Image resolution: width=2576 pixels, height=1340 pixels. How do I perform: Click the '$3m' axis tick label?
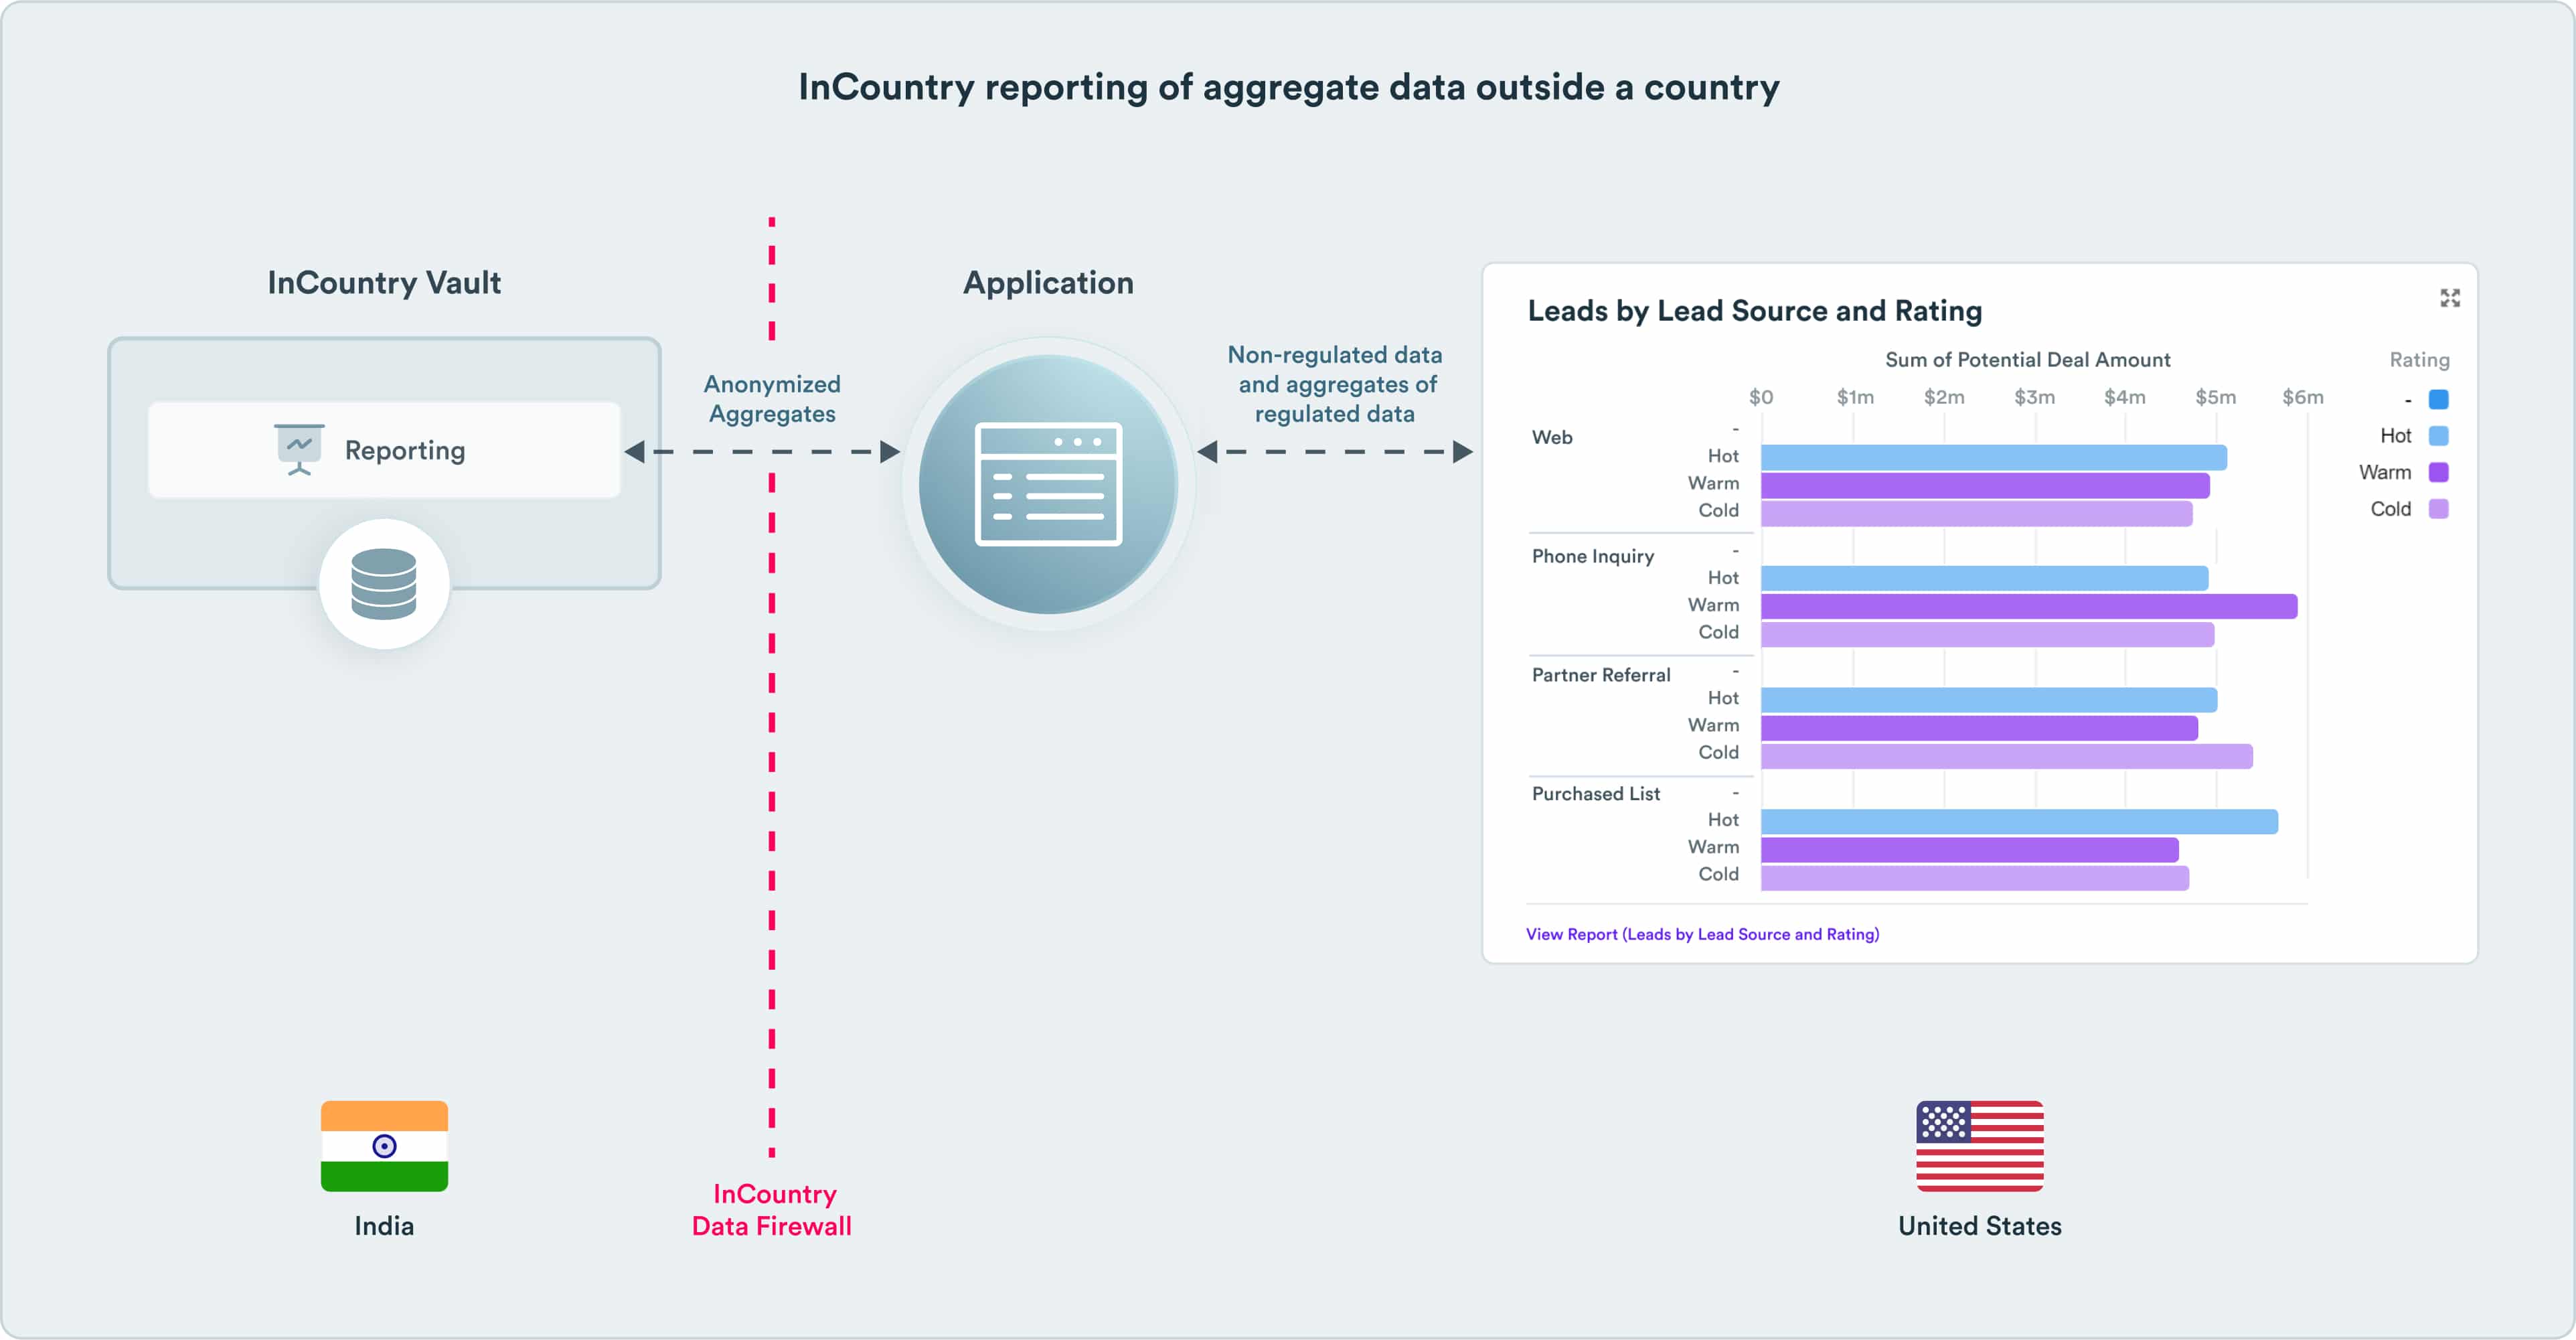(2035, 397)
